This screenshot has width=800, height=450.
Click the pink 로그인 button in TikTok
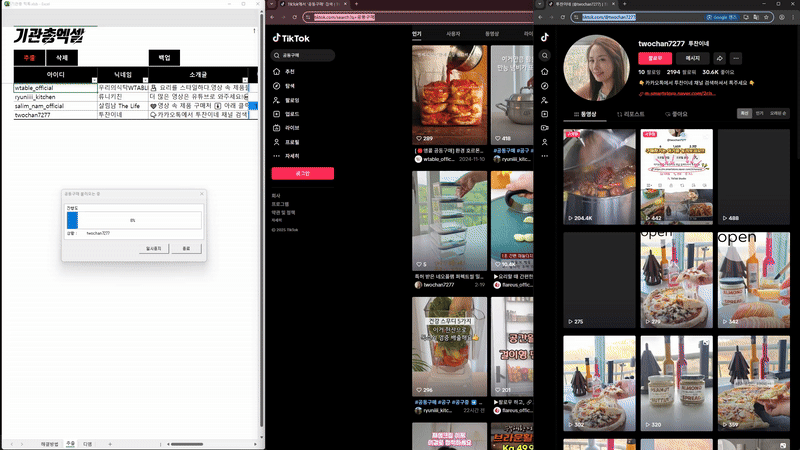303,173
